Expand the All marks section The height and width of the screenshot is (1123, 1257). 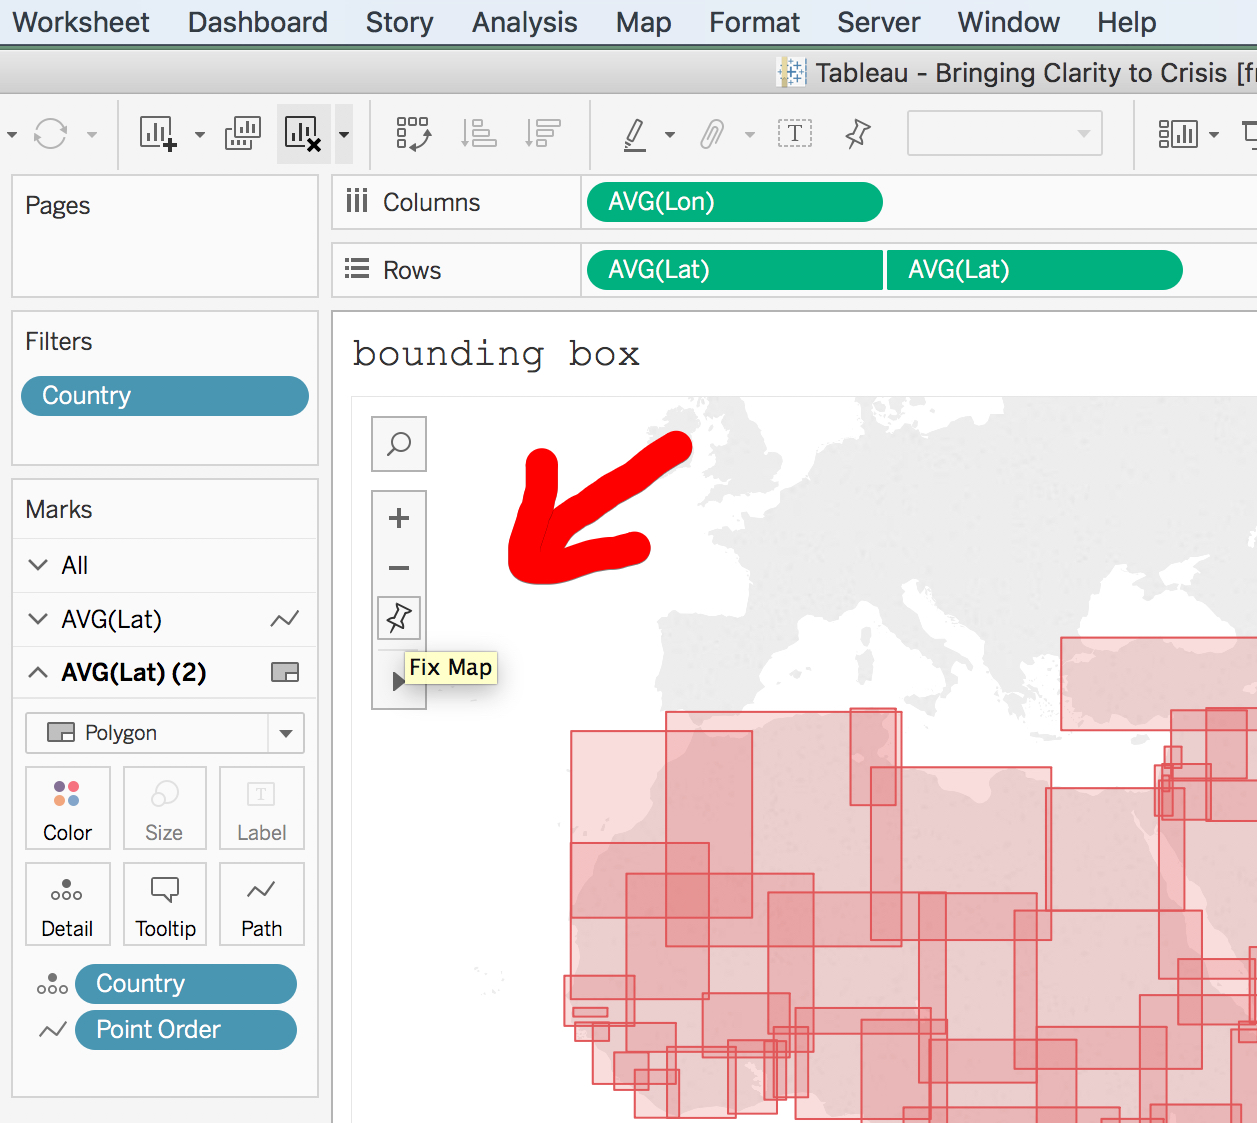[x=38, y=565]
